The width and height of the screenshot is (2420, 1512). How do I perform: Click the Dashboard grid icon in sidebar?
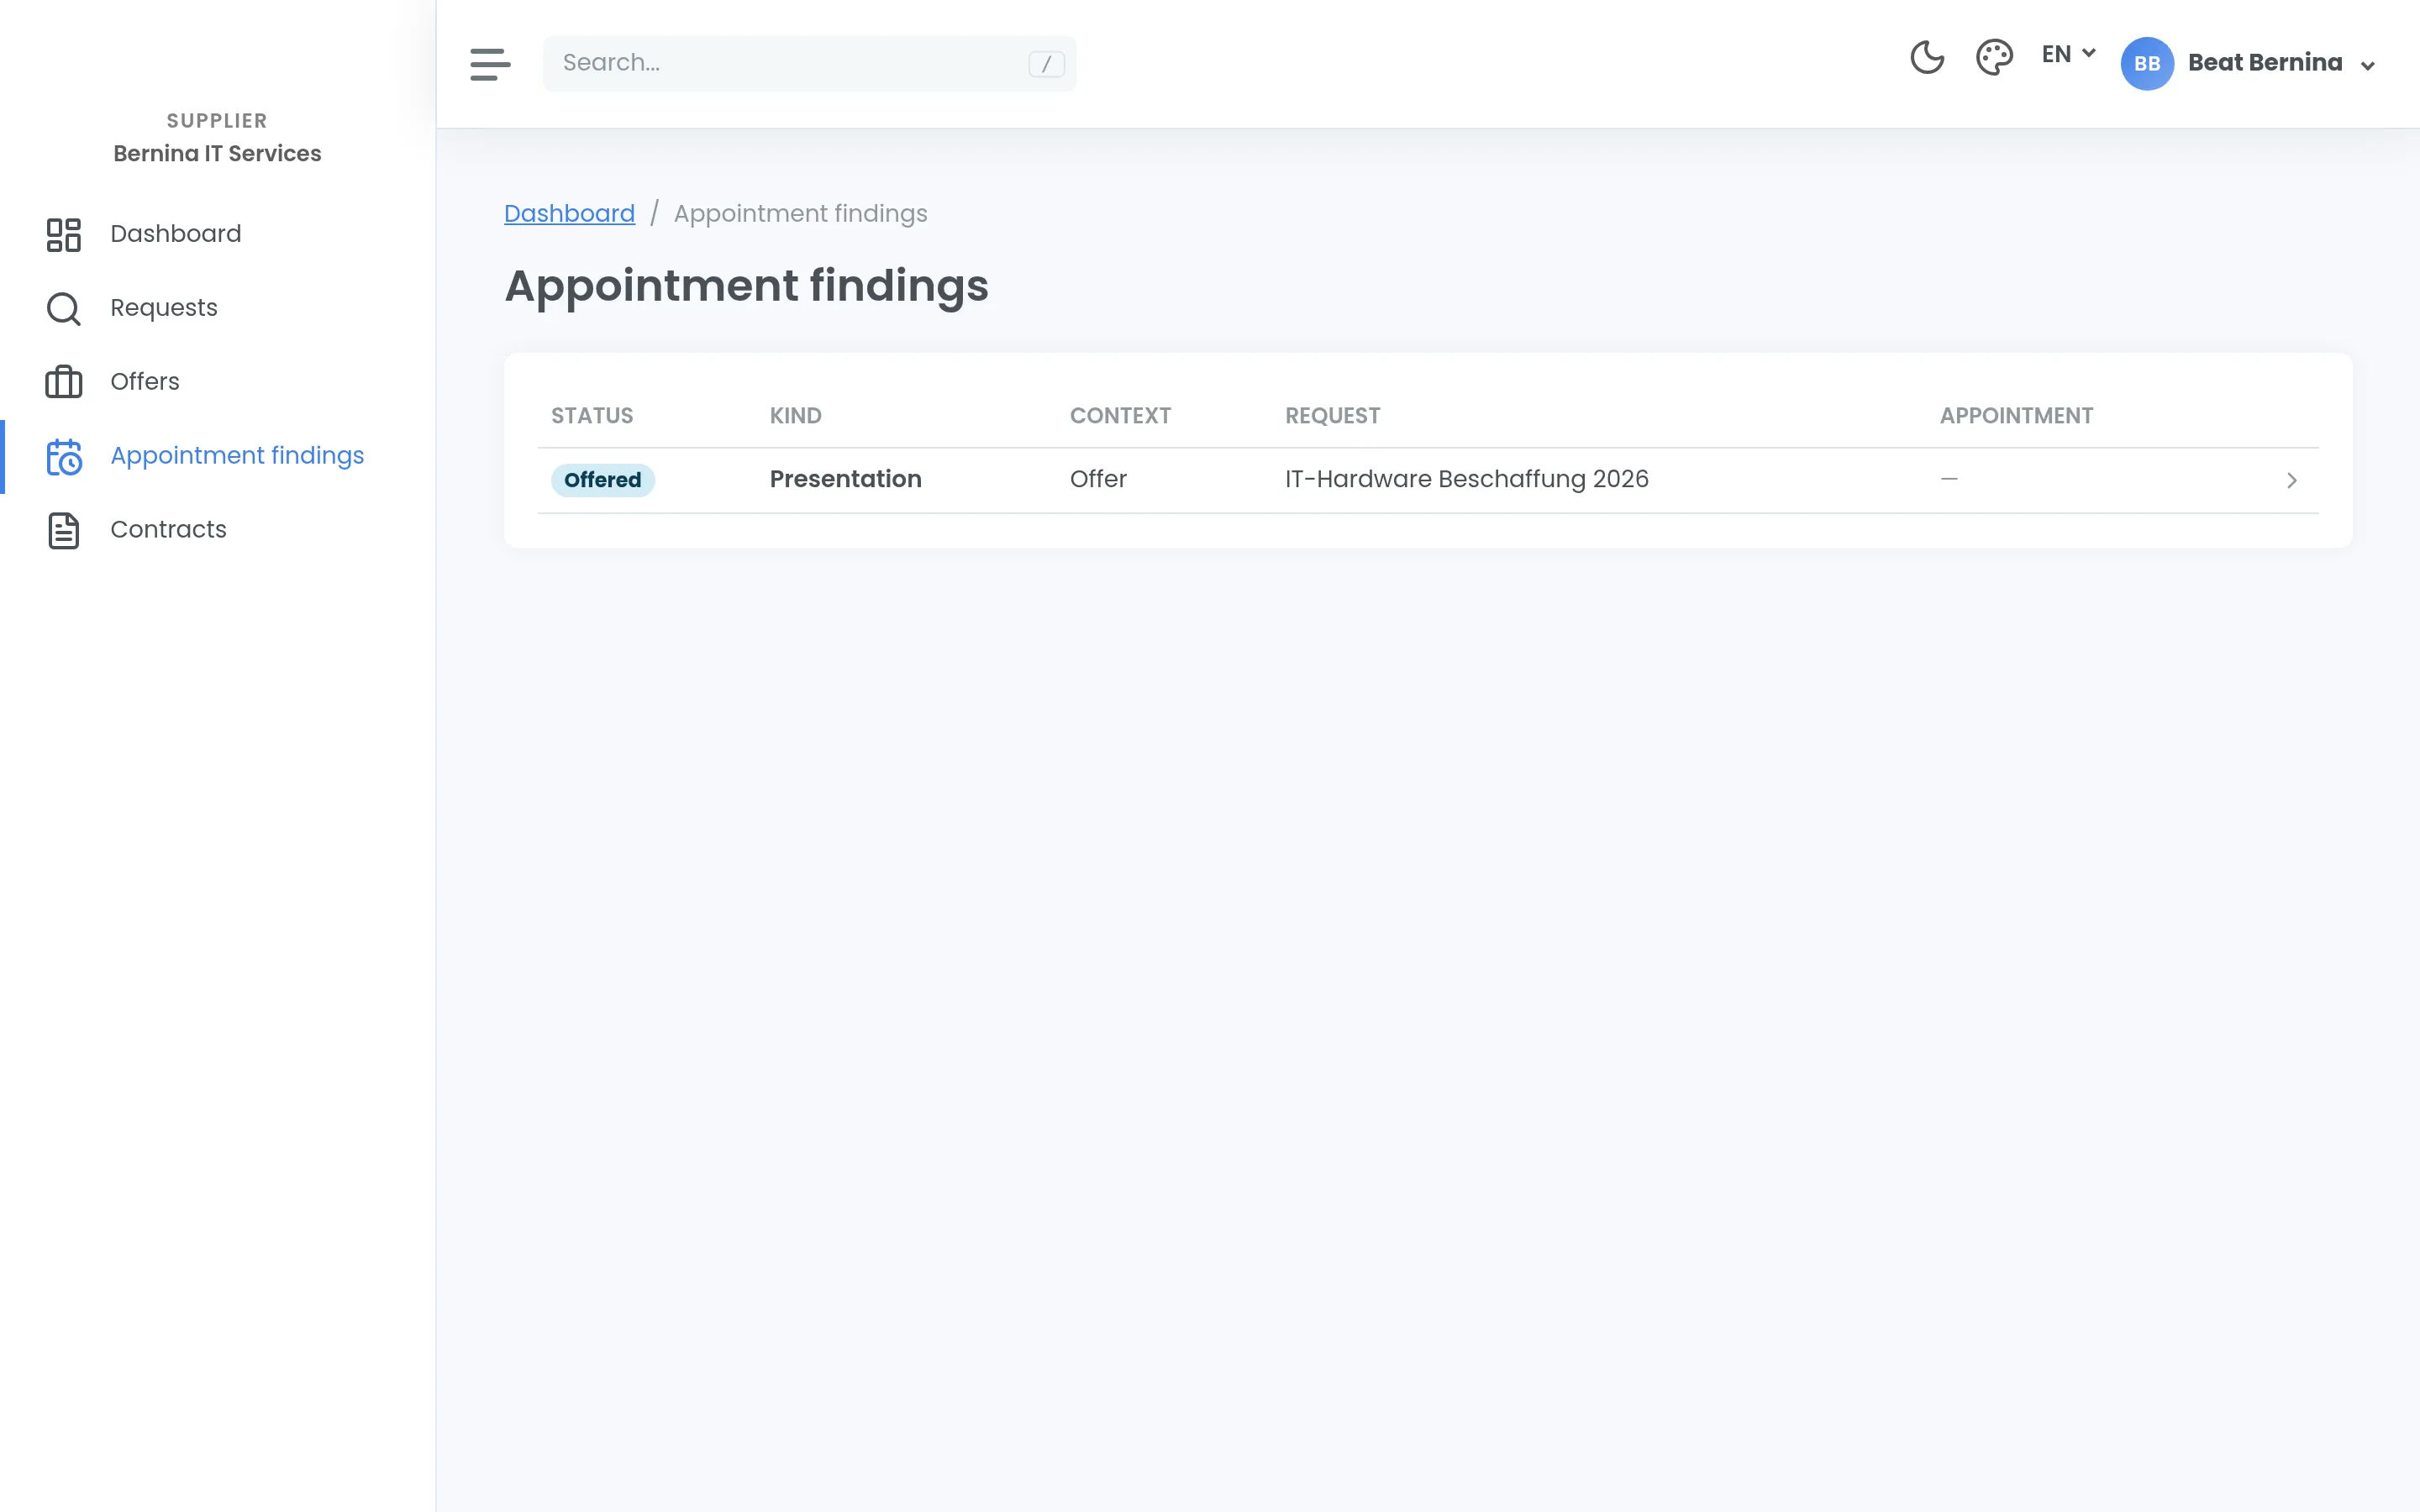[x=64, y=235]
